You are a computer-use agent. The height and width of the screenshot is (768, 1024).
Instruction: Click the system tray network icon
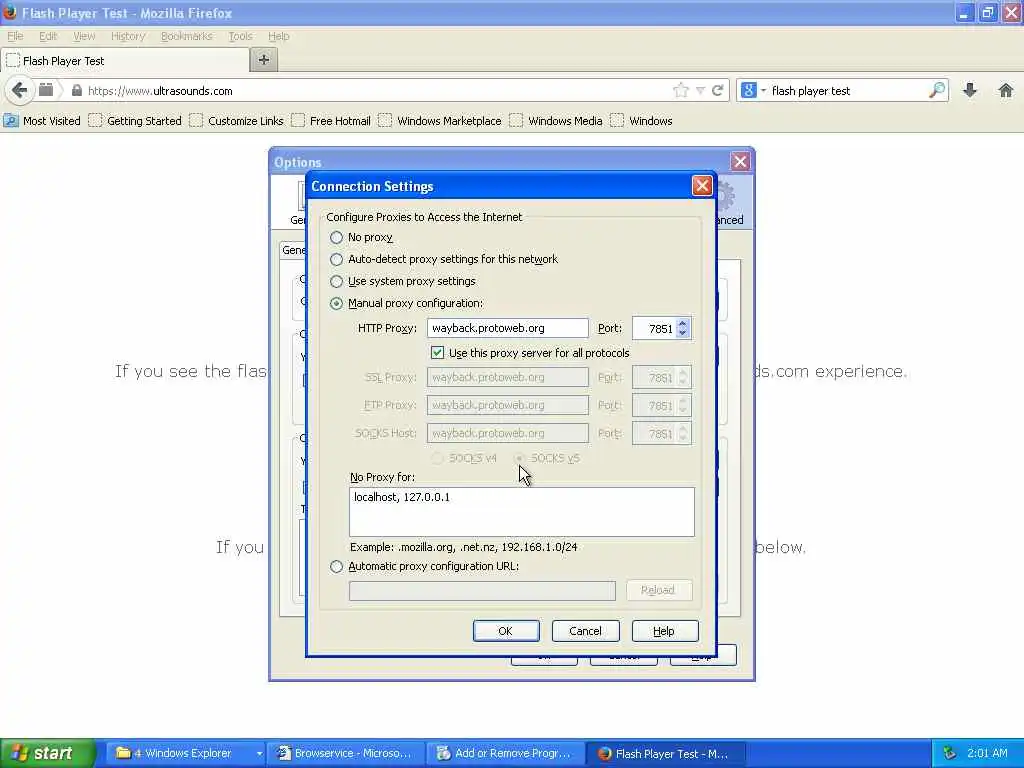(x=950, y=754)
